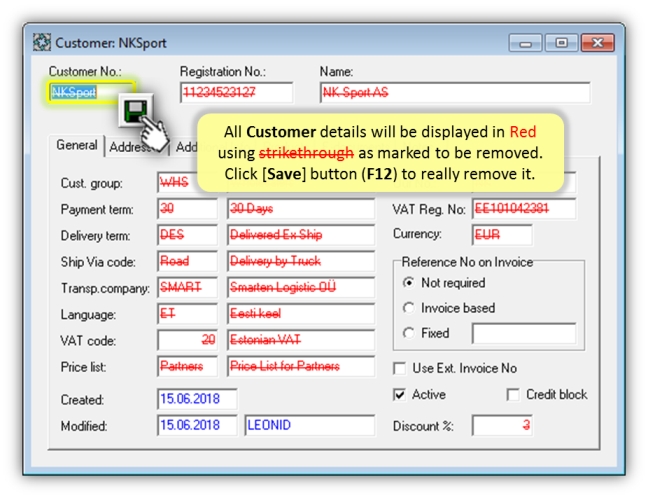Click the Transp. company field SMART
648x498 pixels.
187,288
